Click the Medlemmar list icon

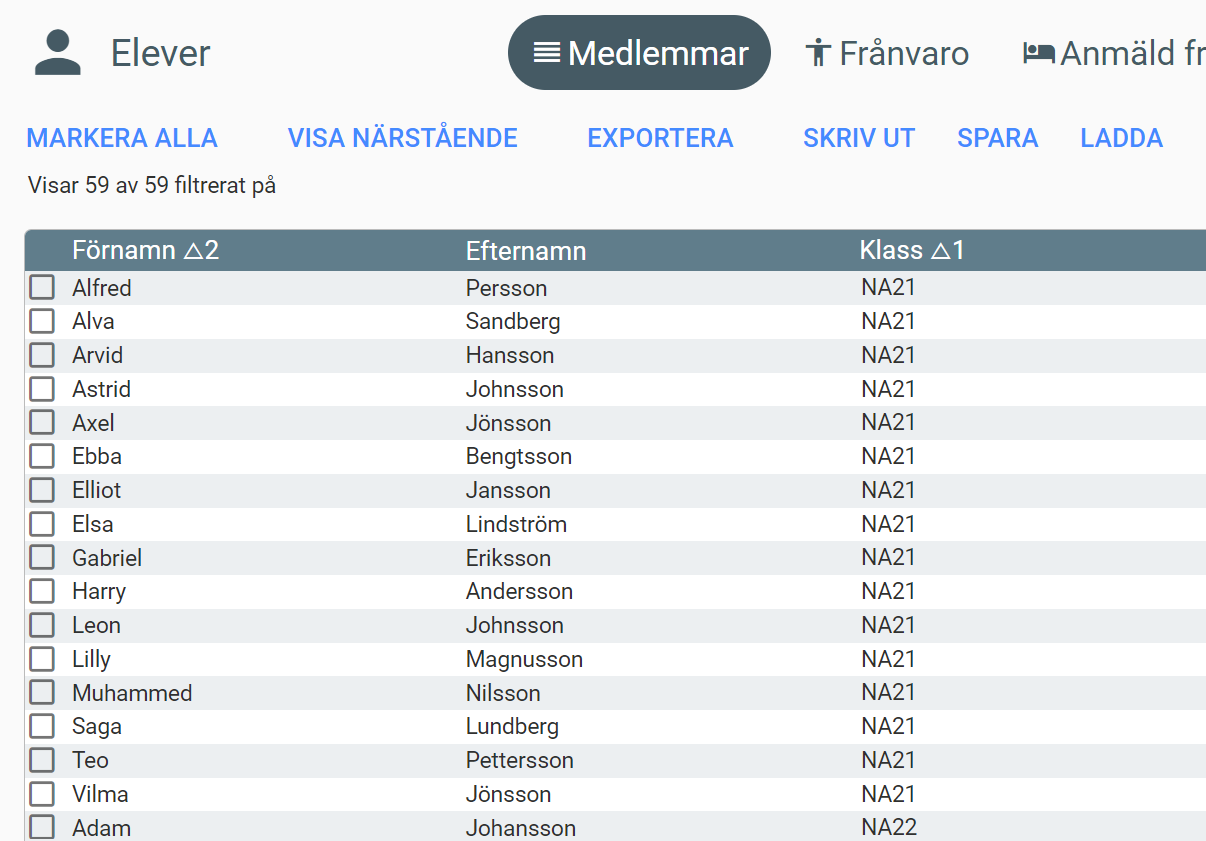(x=547, y=53)
